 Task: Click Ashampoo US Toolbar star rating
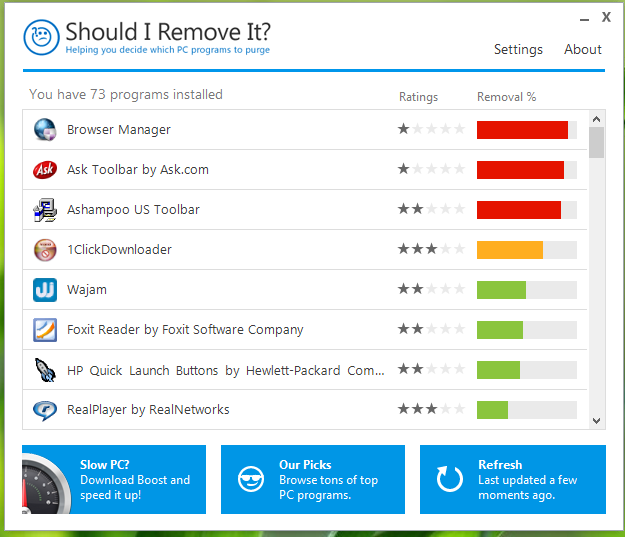pos(431,209)
